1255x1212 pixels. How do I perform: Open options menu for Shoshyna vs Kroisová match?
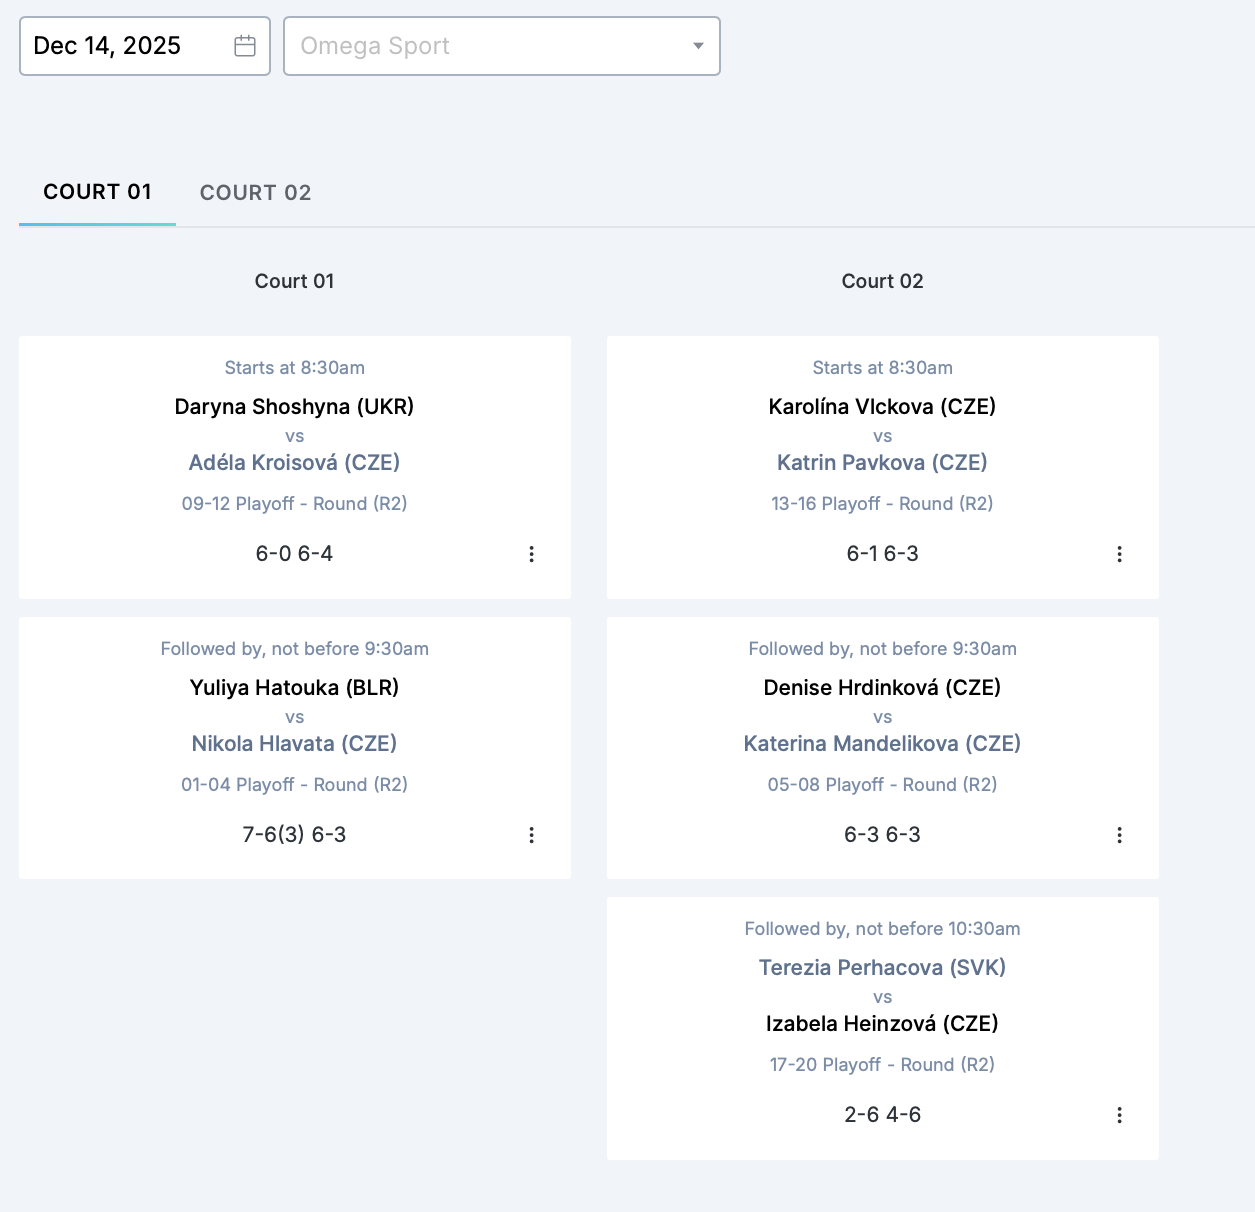[x=531, y=554]
